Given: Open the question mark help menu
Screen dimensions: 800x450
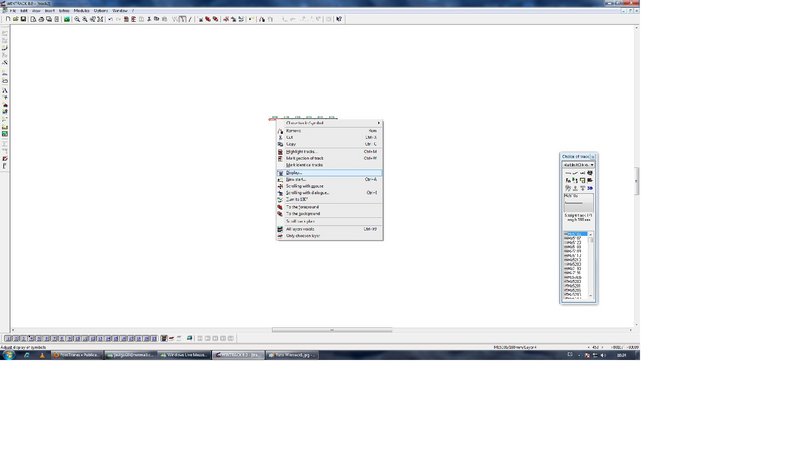Looking at the screenshot, I should tap(133, 10).
